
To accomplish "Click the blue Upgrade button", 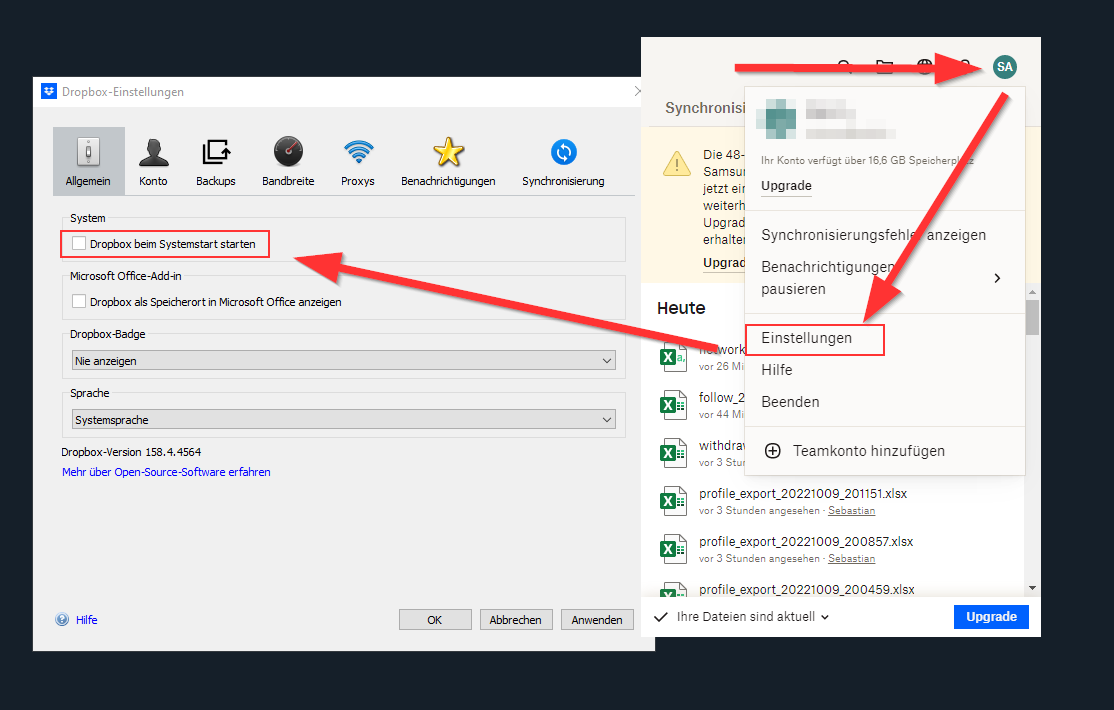I will pyautogui.click(x=990, y=616).
